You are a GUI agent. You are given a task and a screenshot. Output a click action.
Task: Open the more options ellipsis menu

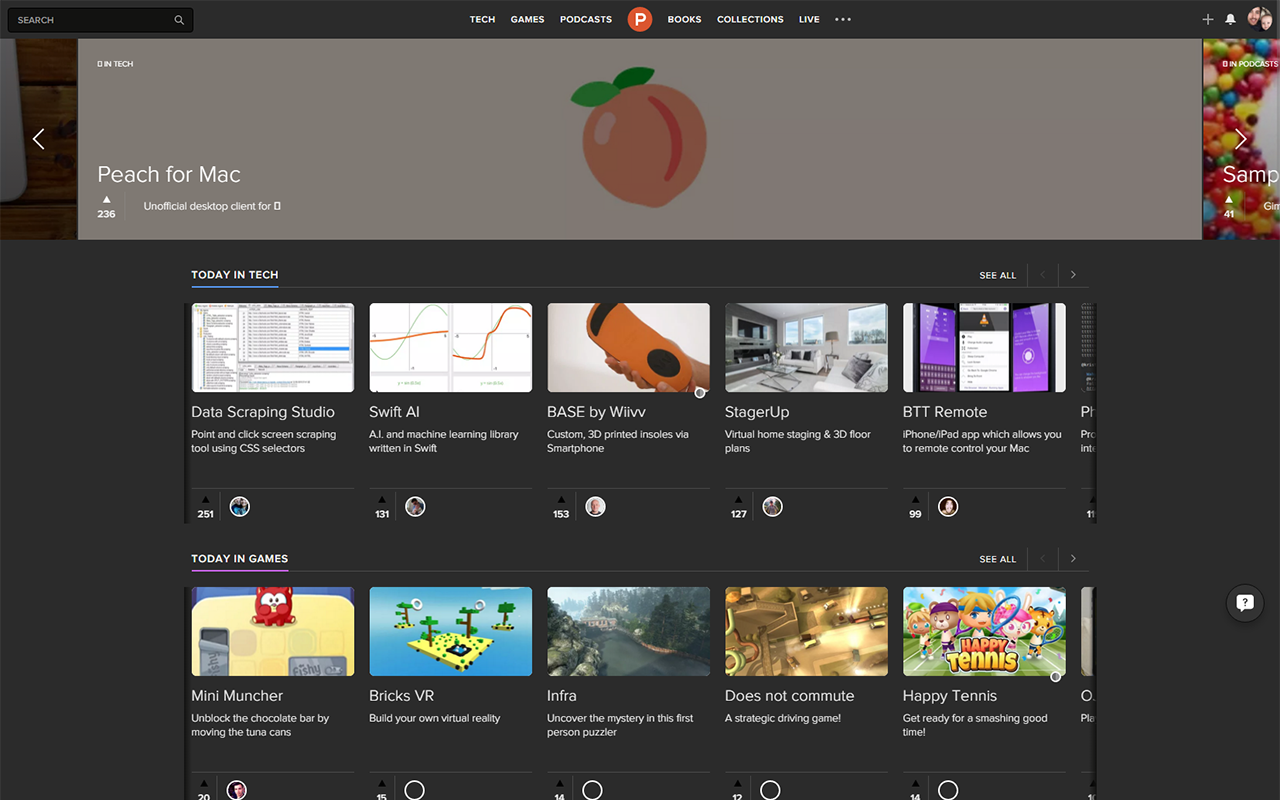tap(843, 19)
